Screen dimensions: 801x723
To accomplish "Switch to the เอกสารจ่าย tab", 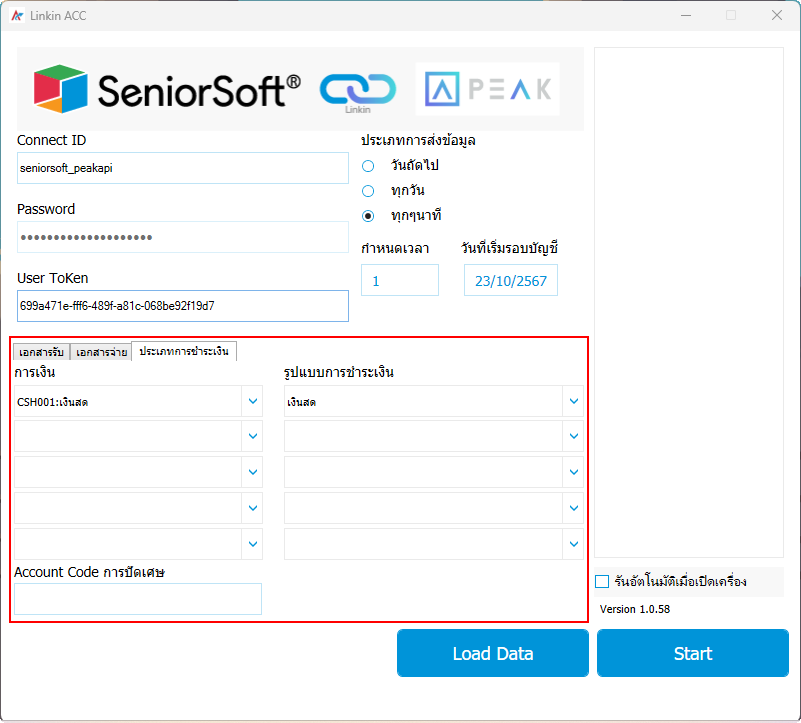I will tap(101, 352).
